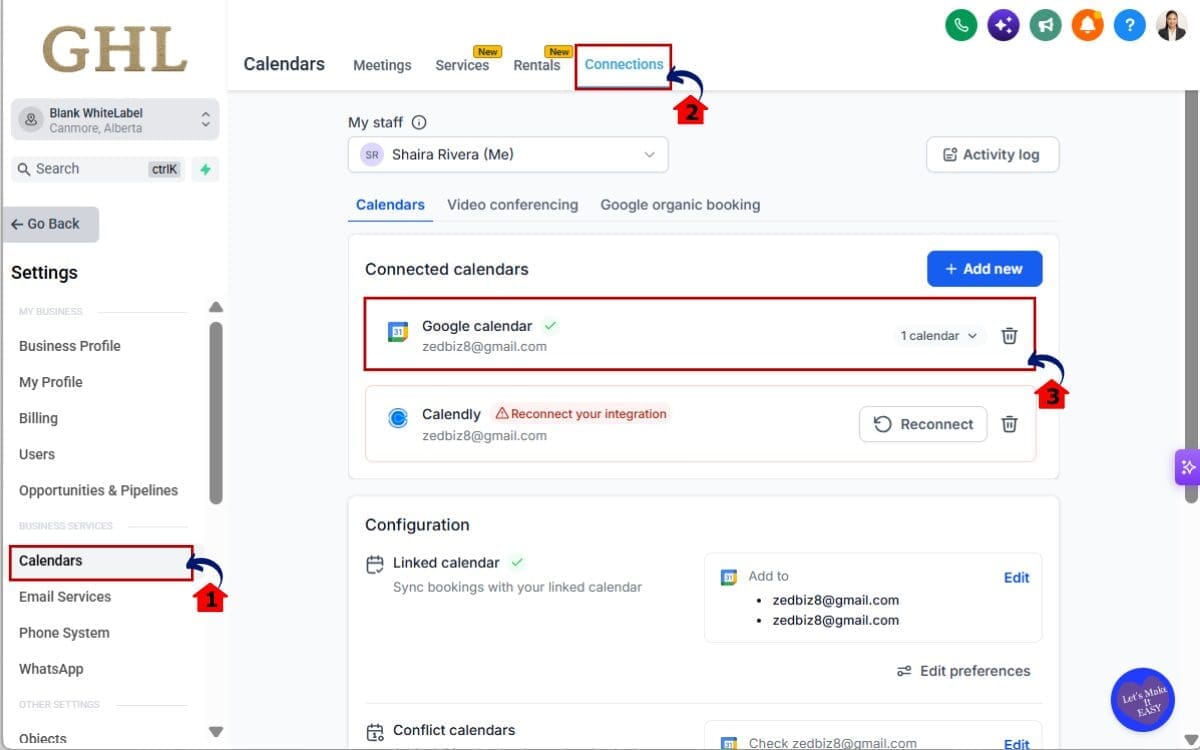Open the Services tab
1200x750 pixels.
(x=462, y=65)
